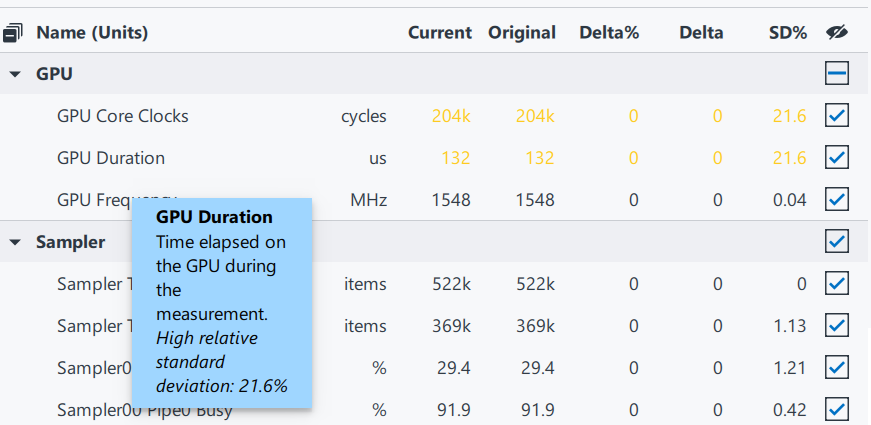The height and width of the screenshot is (425, 871).
Task: Uncheck the GPU Core Clocks checkbox
Action: click(837, 116)
